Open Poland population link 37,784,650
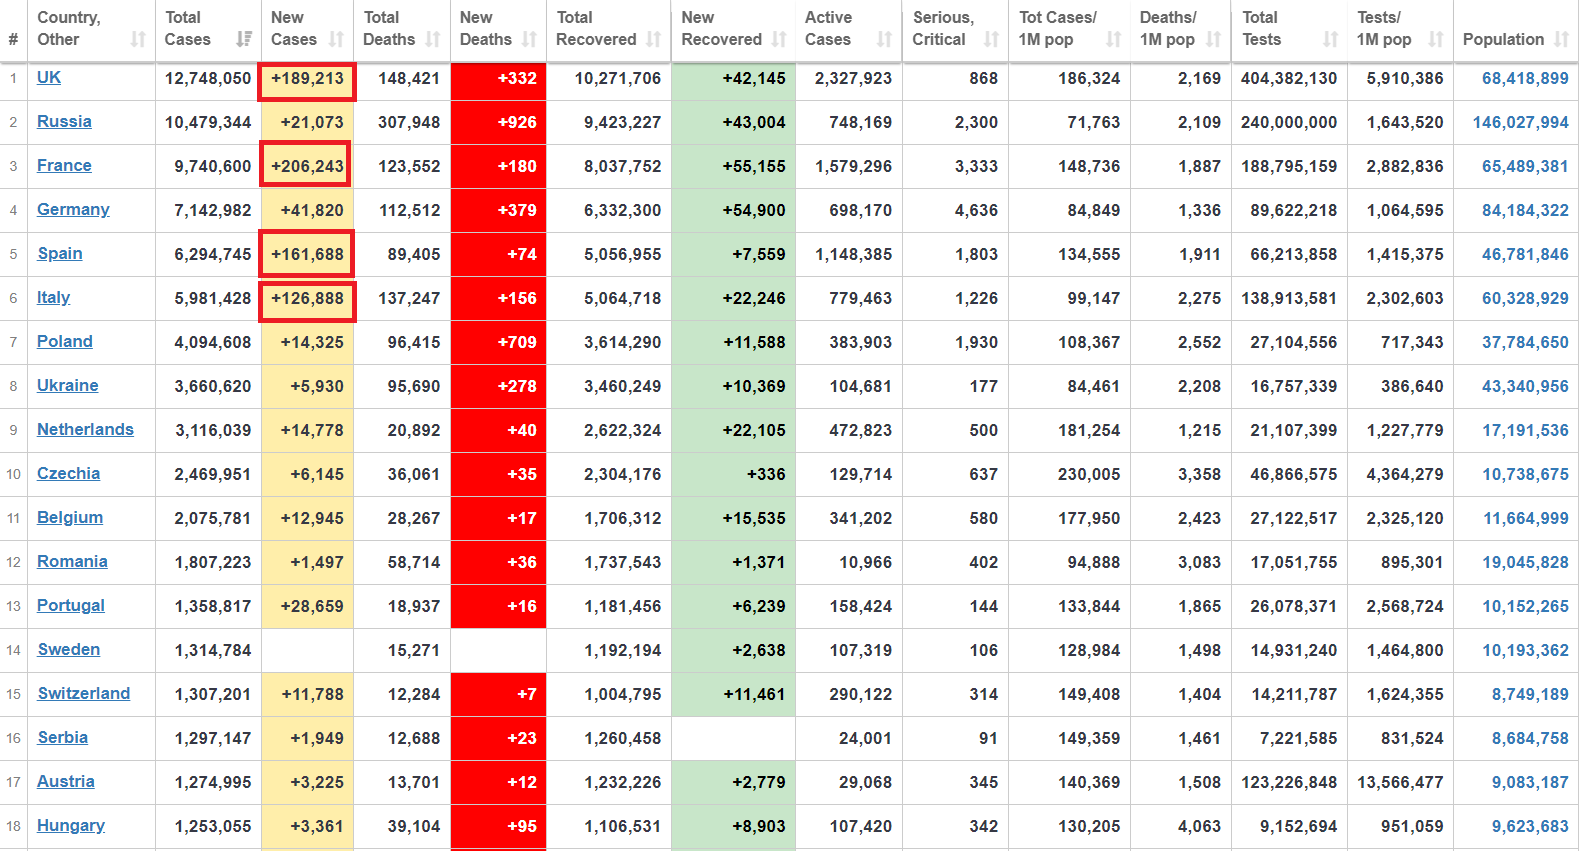This screenshot has width=1579, height=851. 1525,342
